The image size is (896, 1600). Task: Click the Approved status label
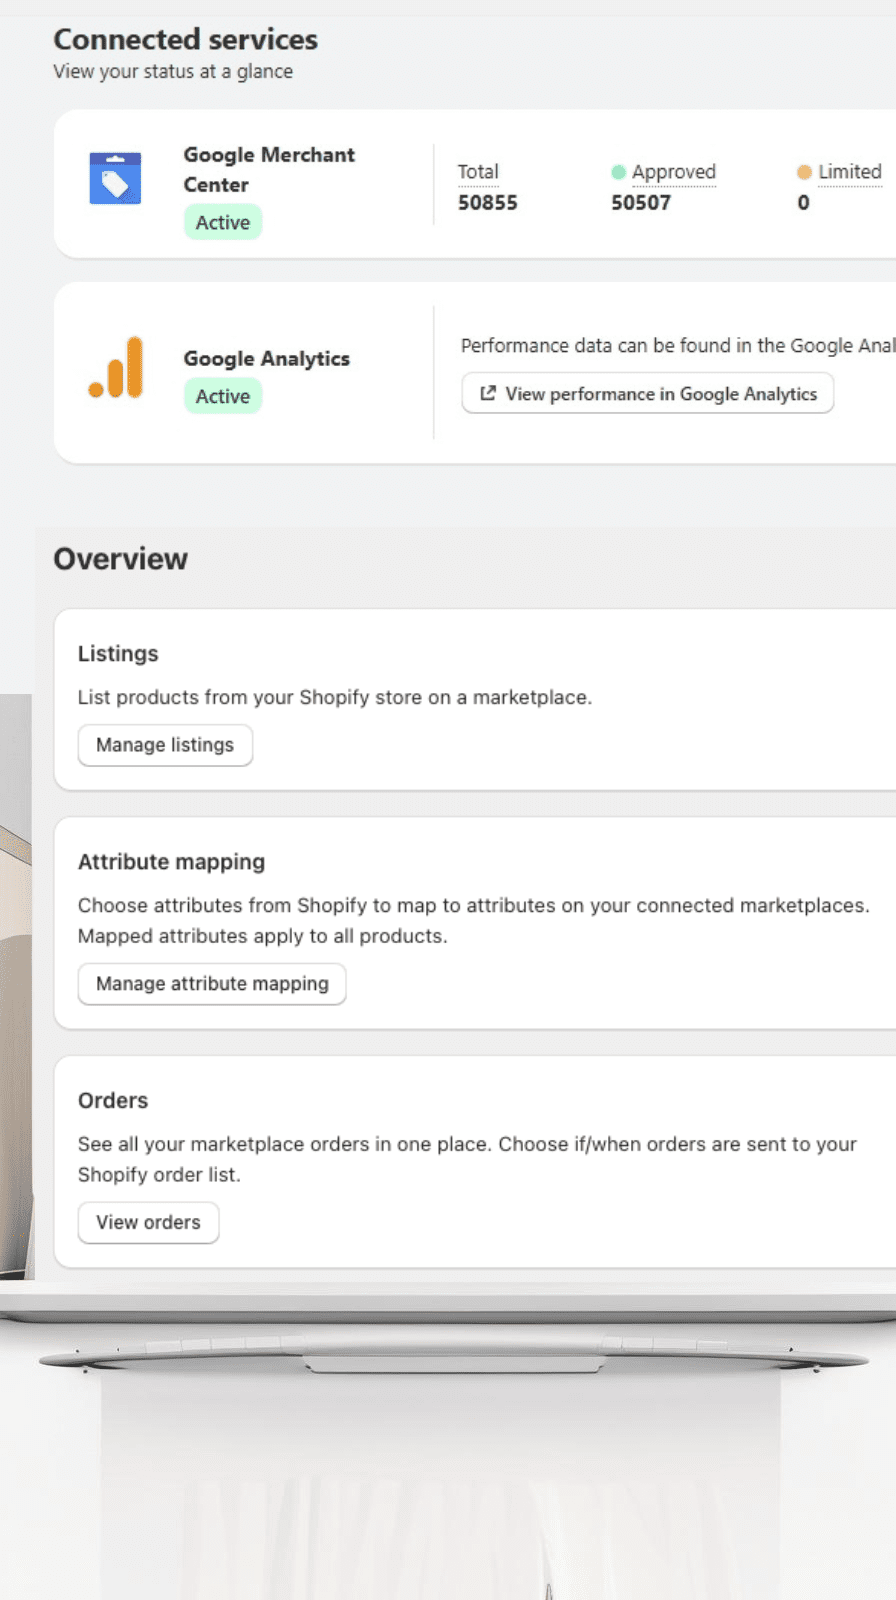[673, 172]
